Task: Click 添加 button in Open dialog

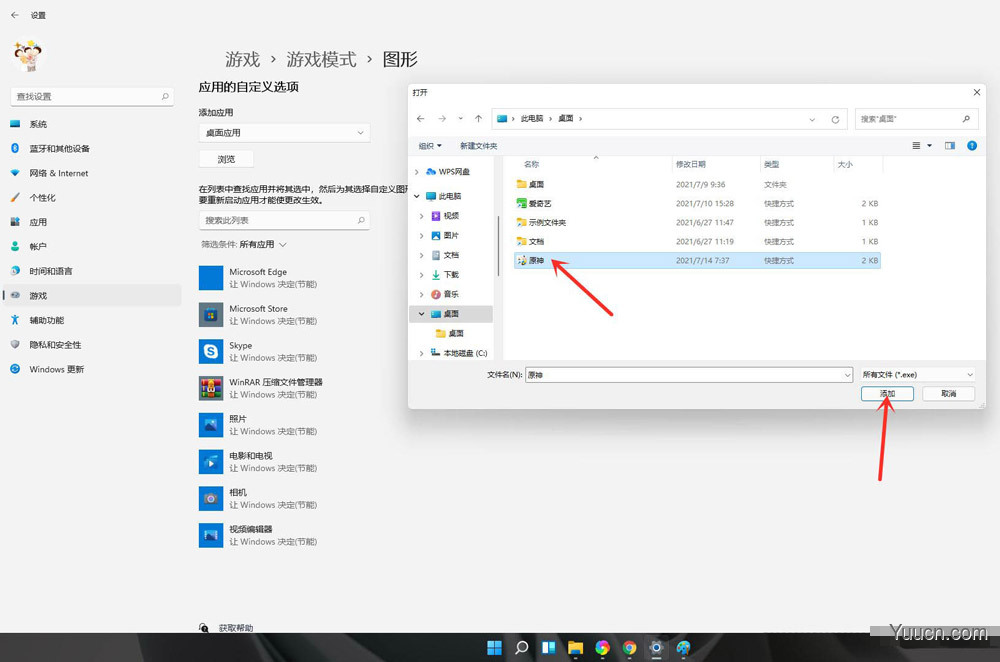Action: click(x=887, y=394)
